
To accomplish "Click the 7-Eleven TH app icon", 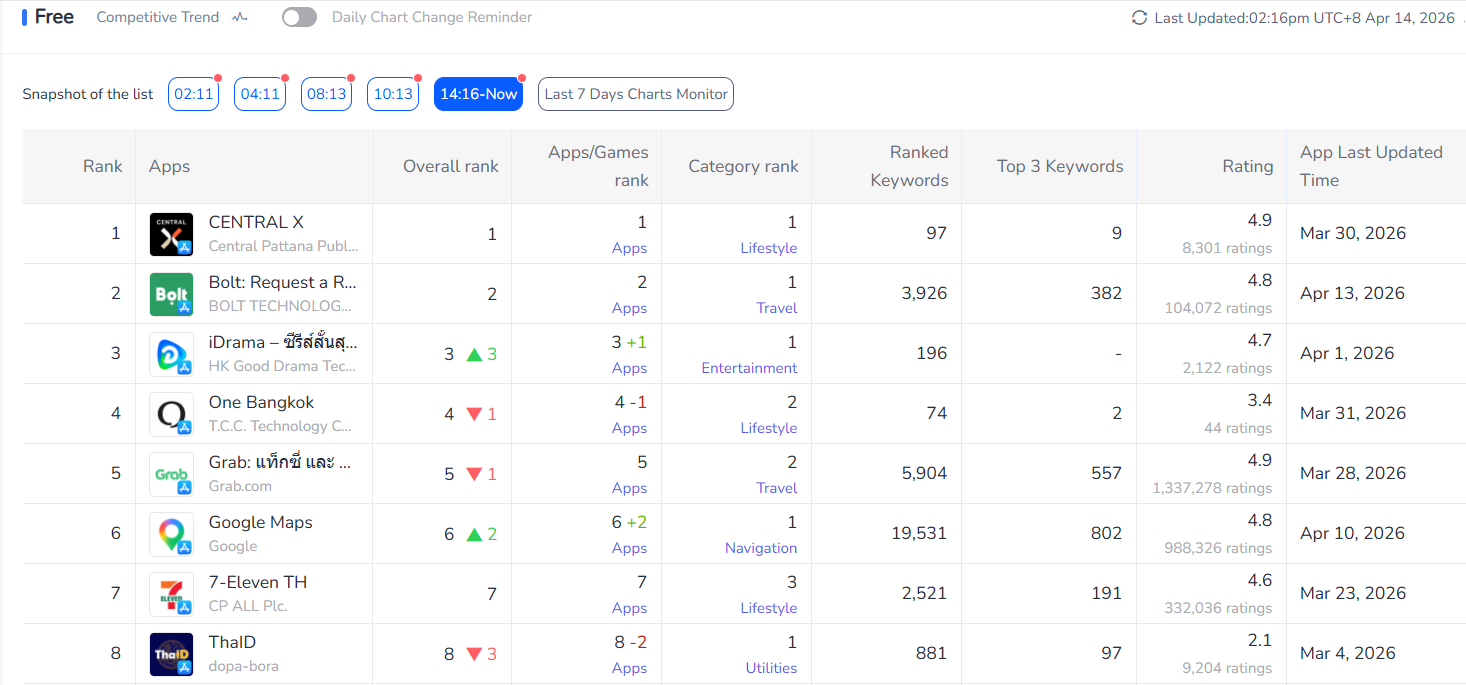I will click(x=171, y=593).
